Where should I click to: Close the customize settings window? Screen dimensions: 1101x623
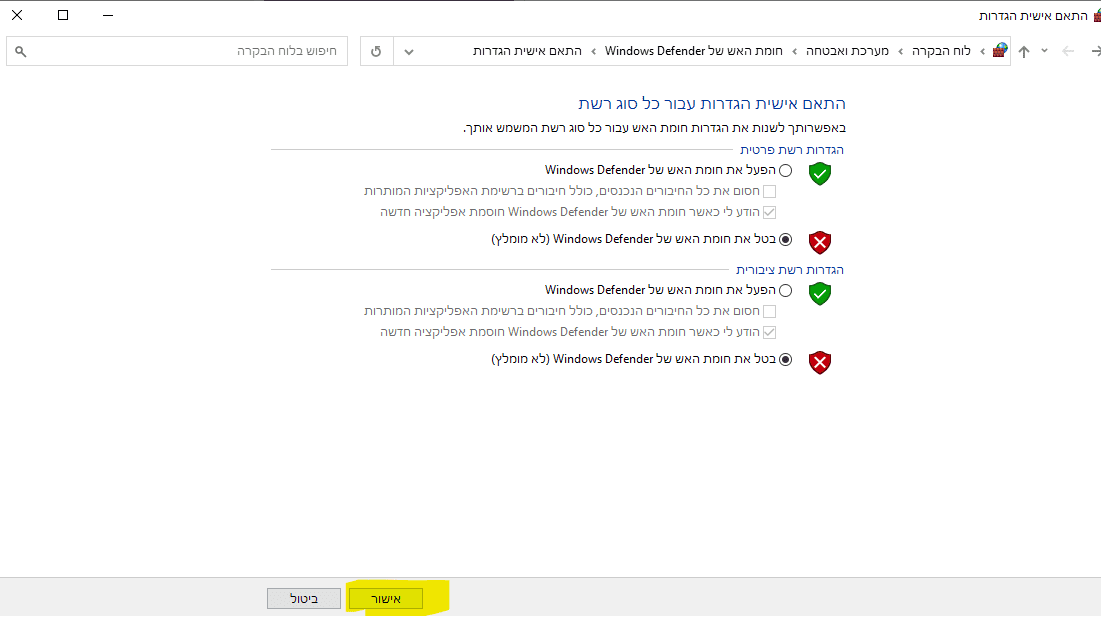click(x=17, y=15)
